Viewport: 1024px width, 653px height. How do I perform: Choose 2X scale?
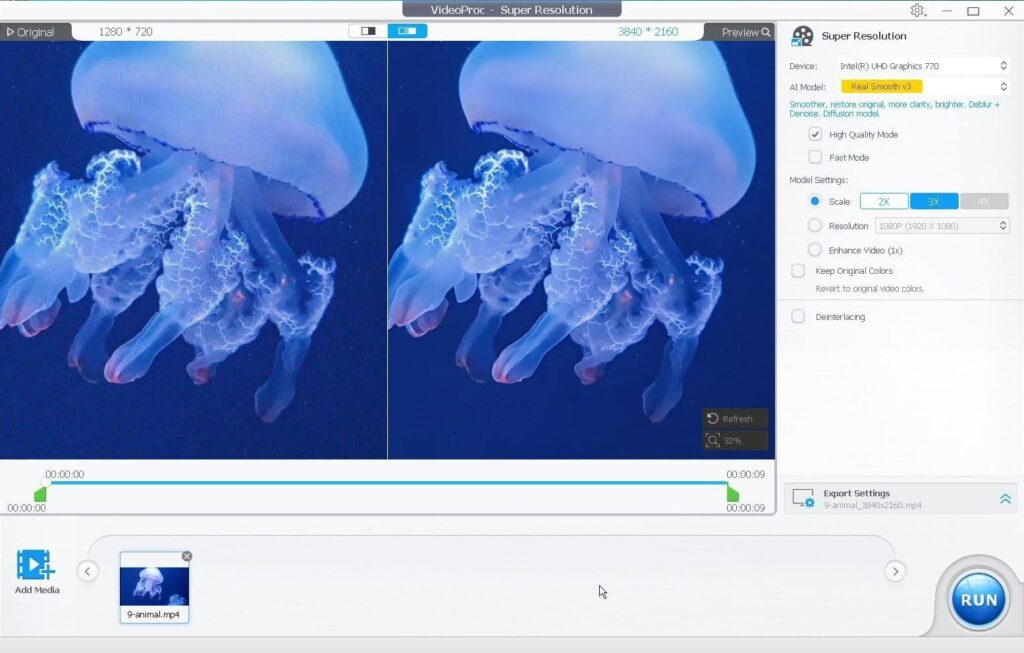[884, 201]
